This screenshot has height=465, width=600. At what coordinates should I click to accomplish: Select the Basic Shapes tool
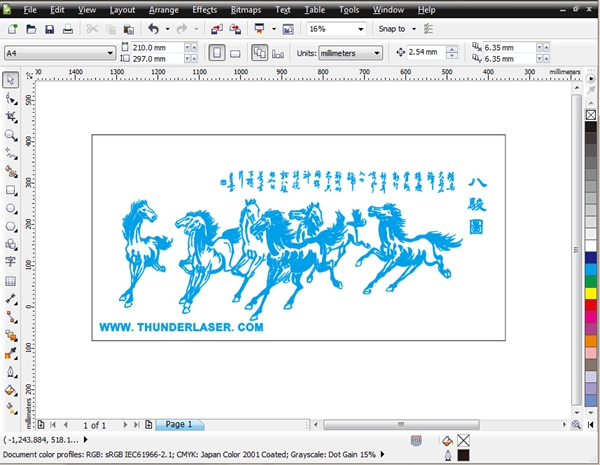click(10, 244)
